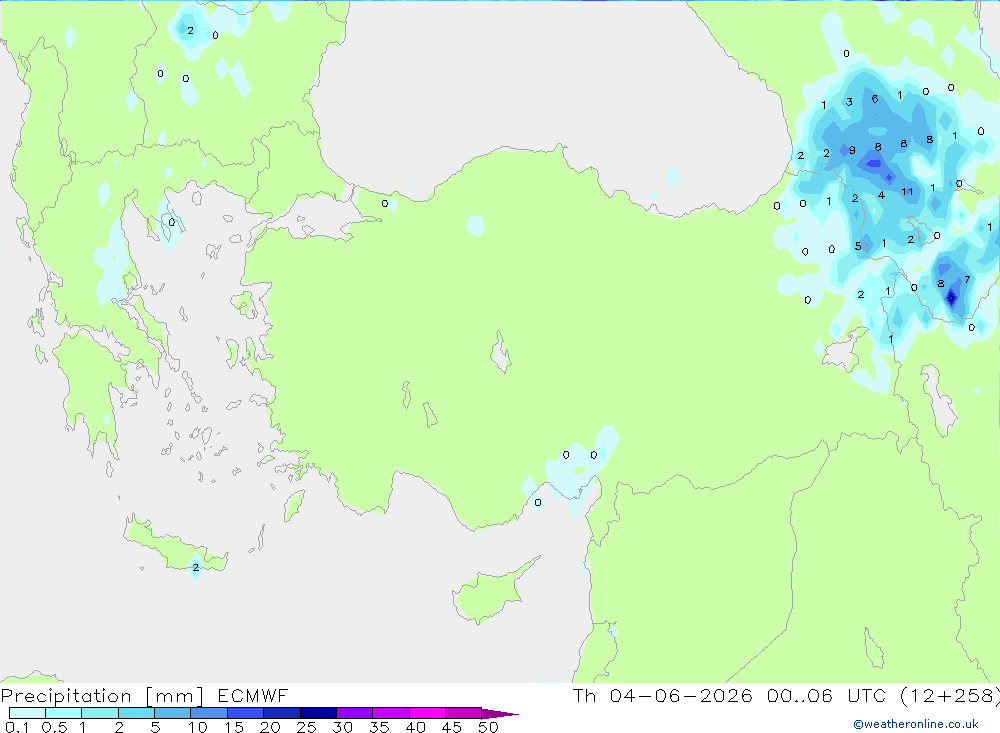1000x733 pixels.
Task: Click the 25–30 mm dark navy swatch
Action: [x=318, y=713]
